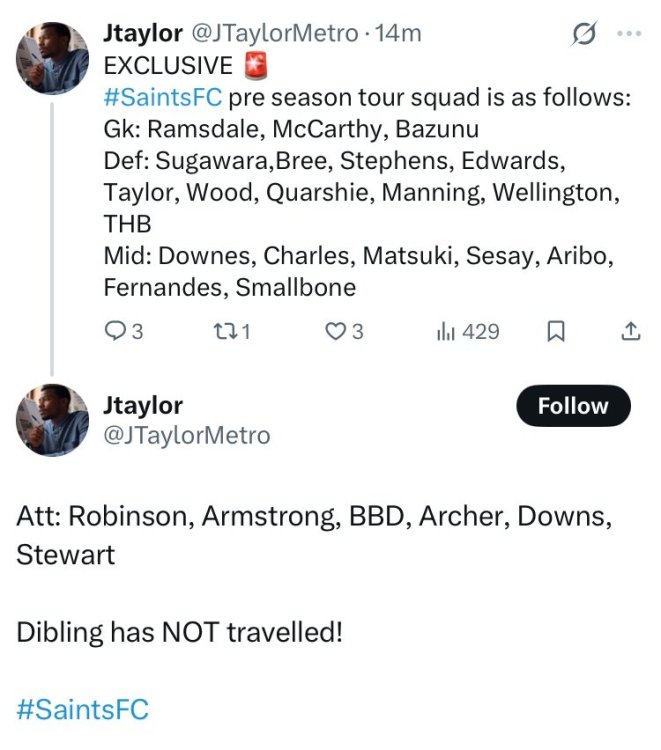The image size is (661, 750).
Task: Click the bold Jtaylor name beside the Follow button
Action: point(143,405)
